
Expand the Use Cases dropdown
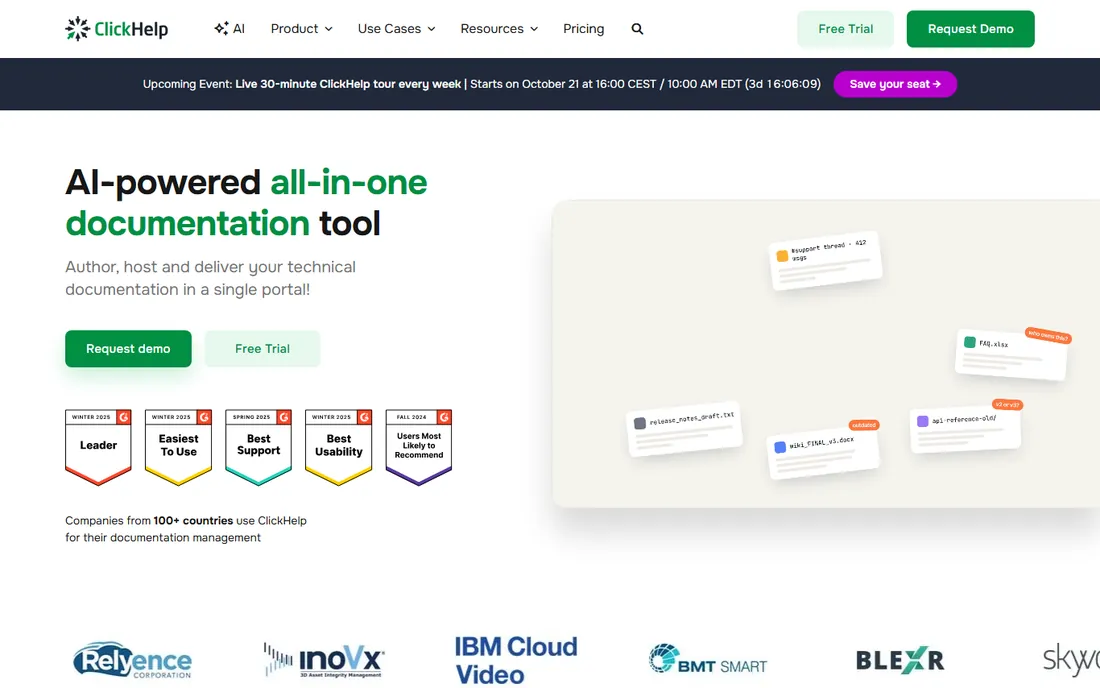396,29
